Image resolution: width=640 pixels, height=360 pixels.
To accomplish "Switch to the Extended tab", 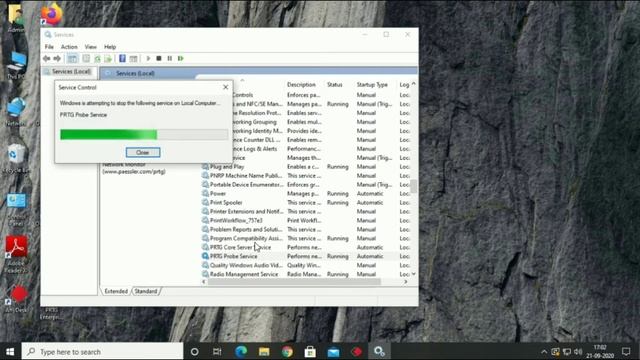I will (116, 291).
